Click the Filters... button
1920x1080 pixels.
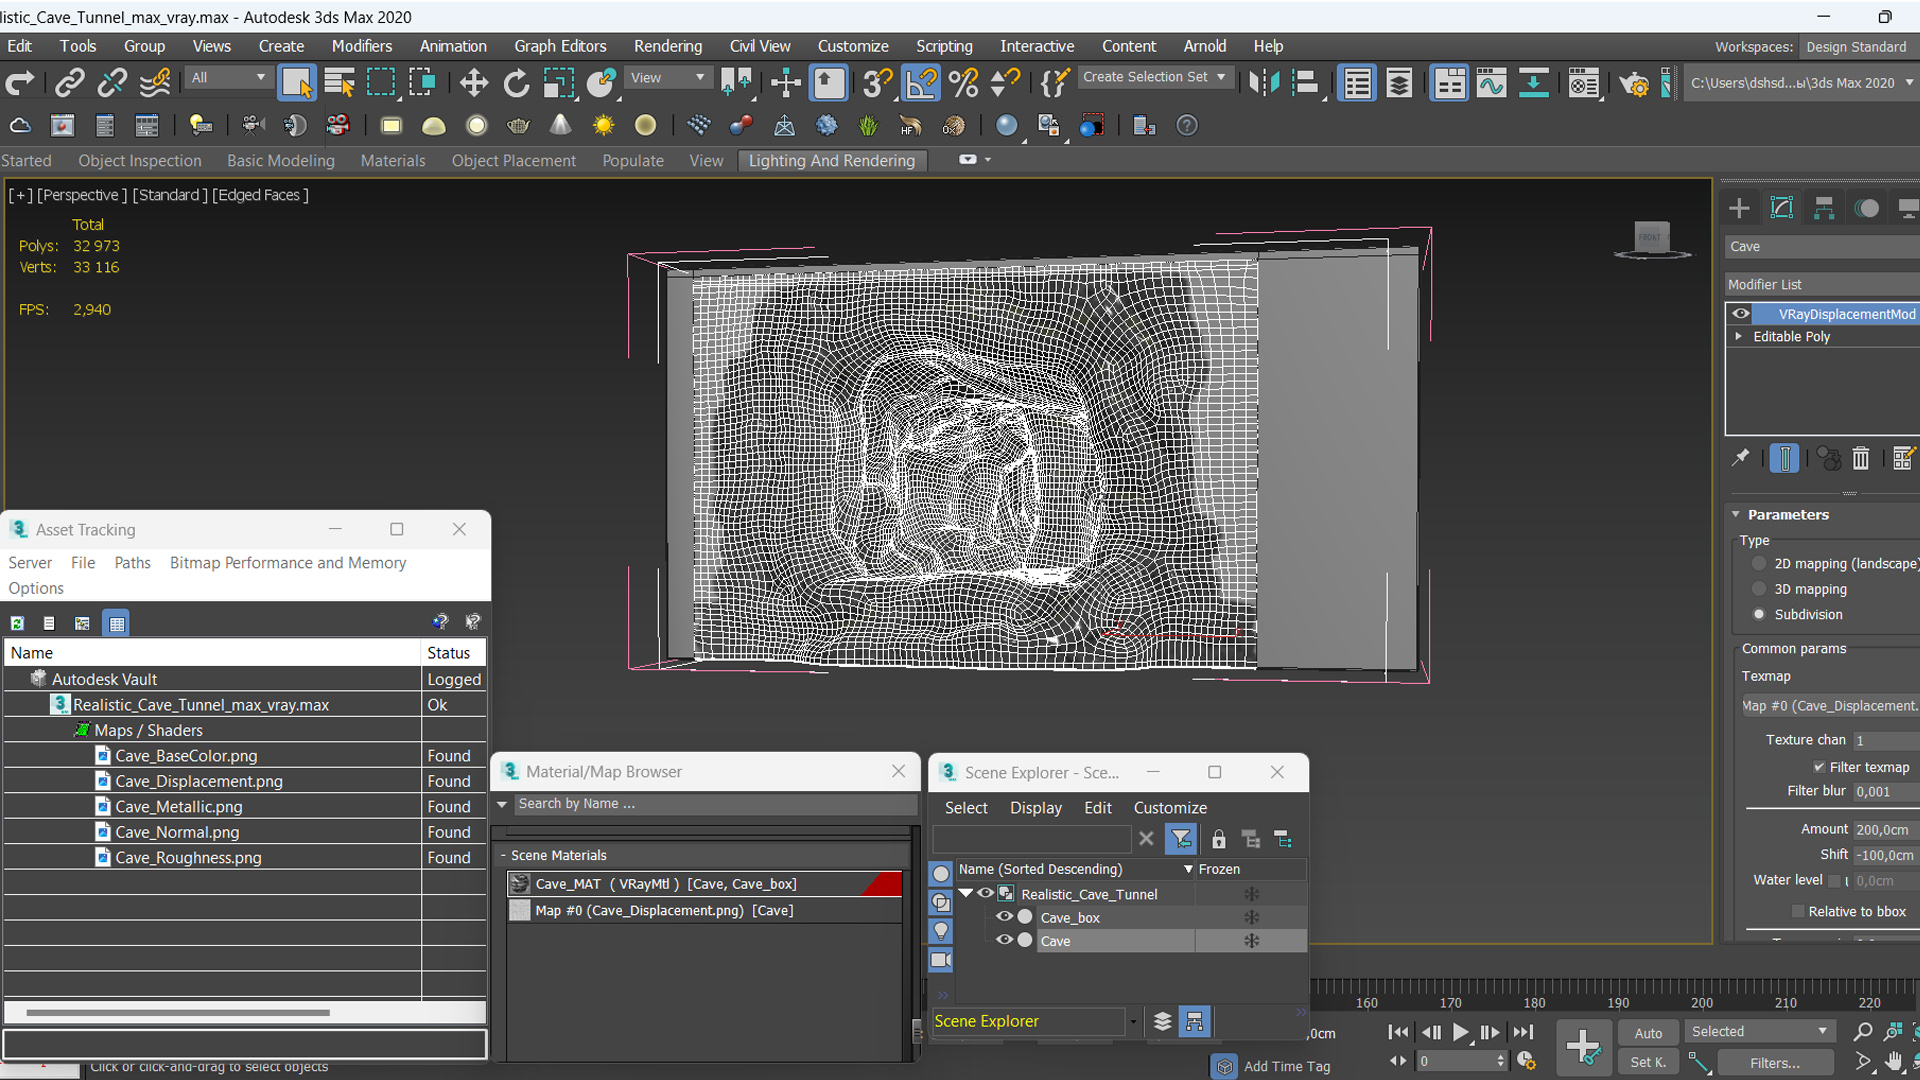1775,1063
